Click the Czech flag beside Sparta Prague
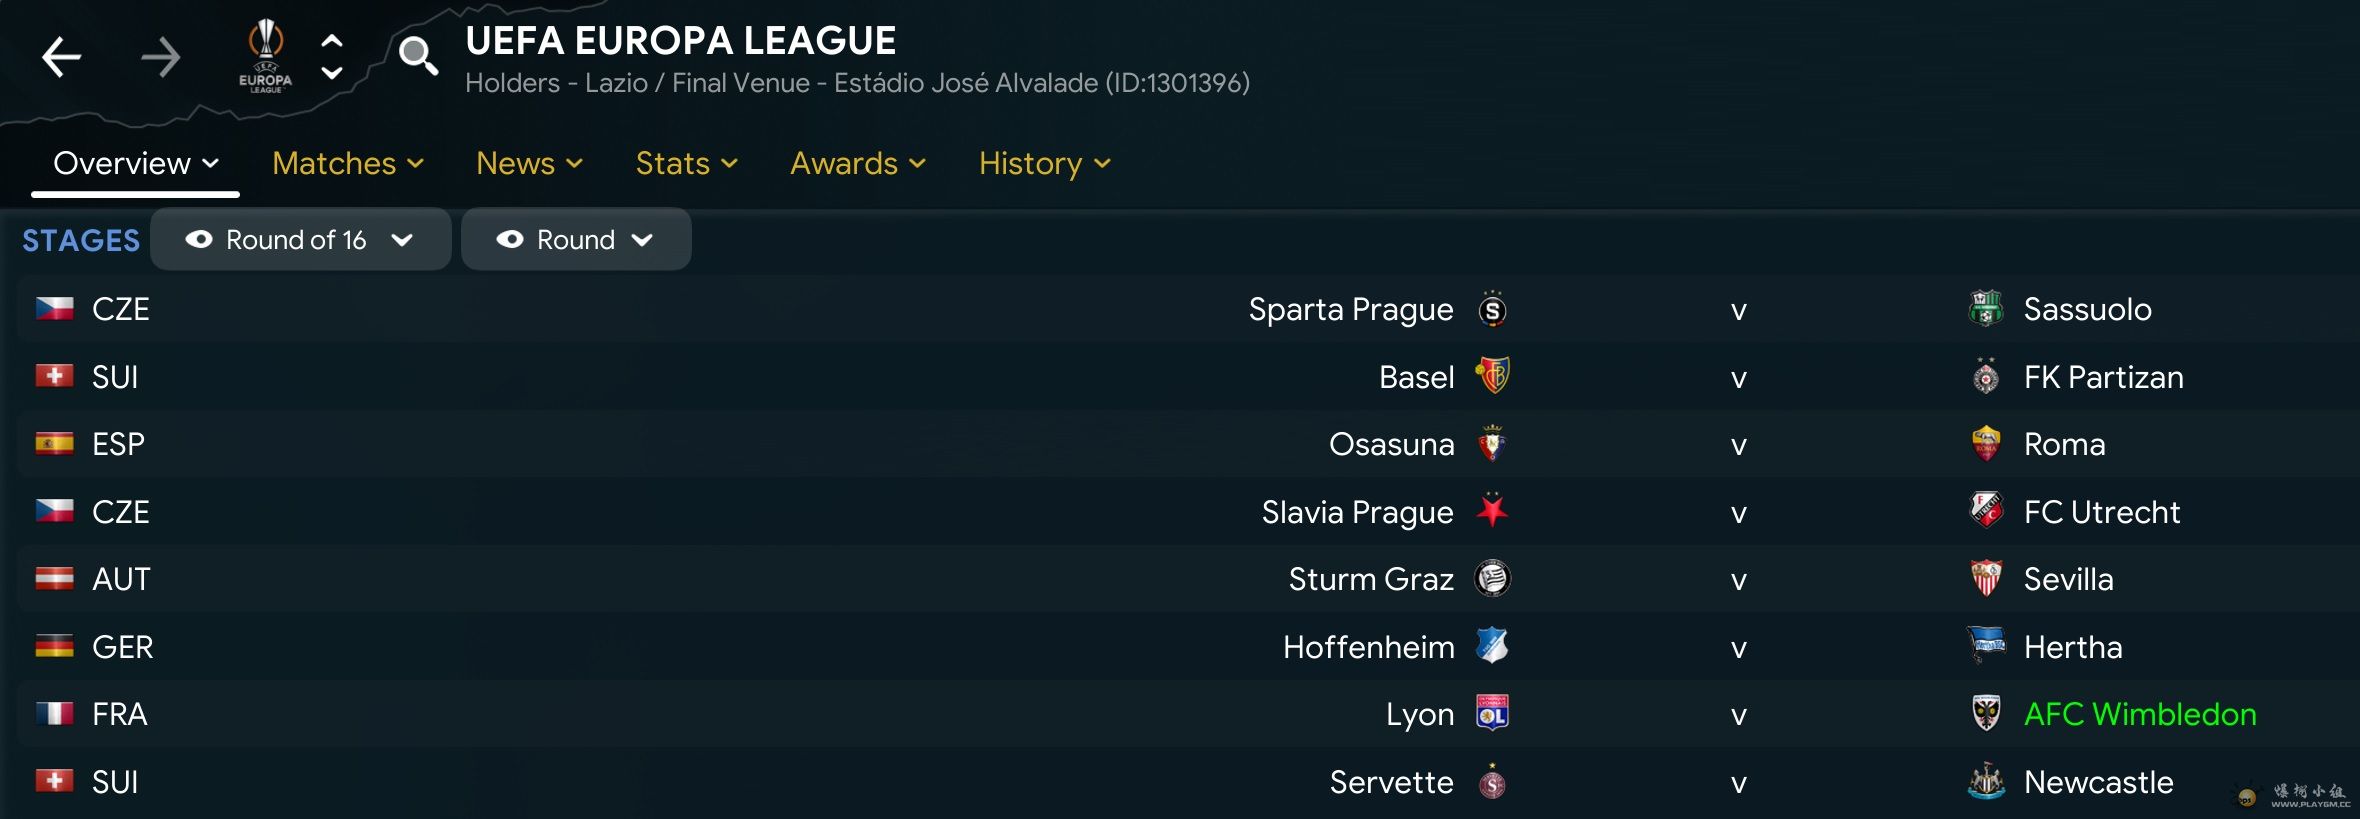 55,309
